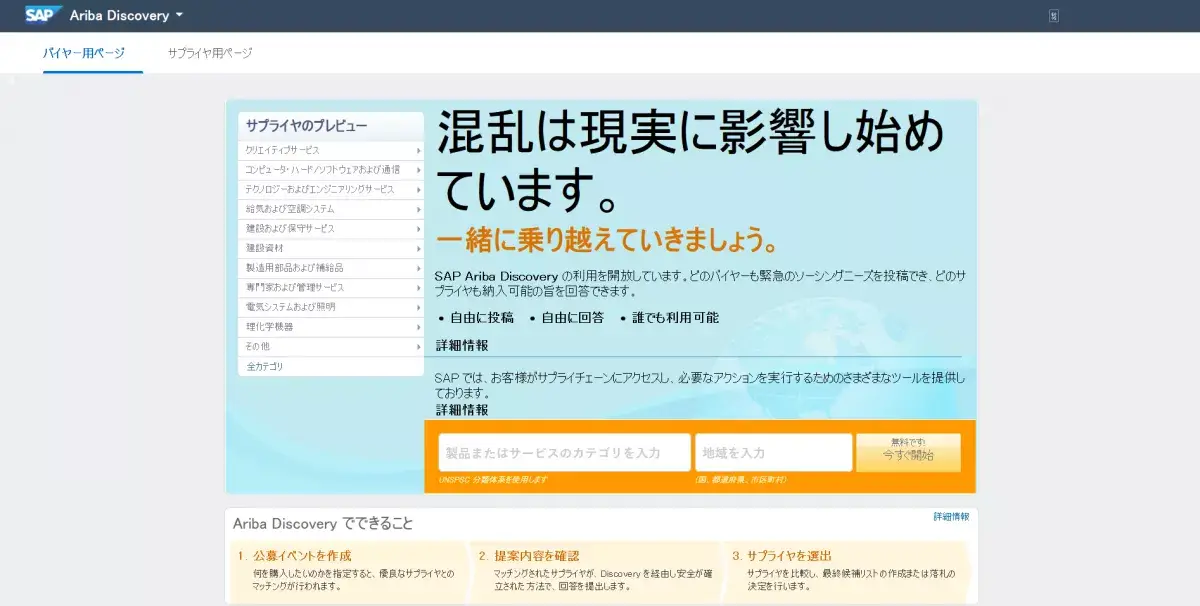
Task: Click the headline 混乱は現実に影響し始めています。
Action: (x=690, y=161)
